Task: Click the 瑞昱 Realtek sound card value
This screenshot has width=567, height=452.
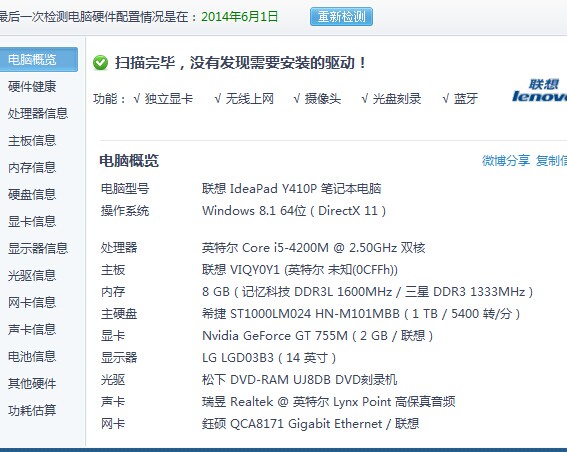Action: point(328,402)
